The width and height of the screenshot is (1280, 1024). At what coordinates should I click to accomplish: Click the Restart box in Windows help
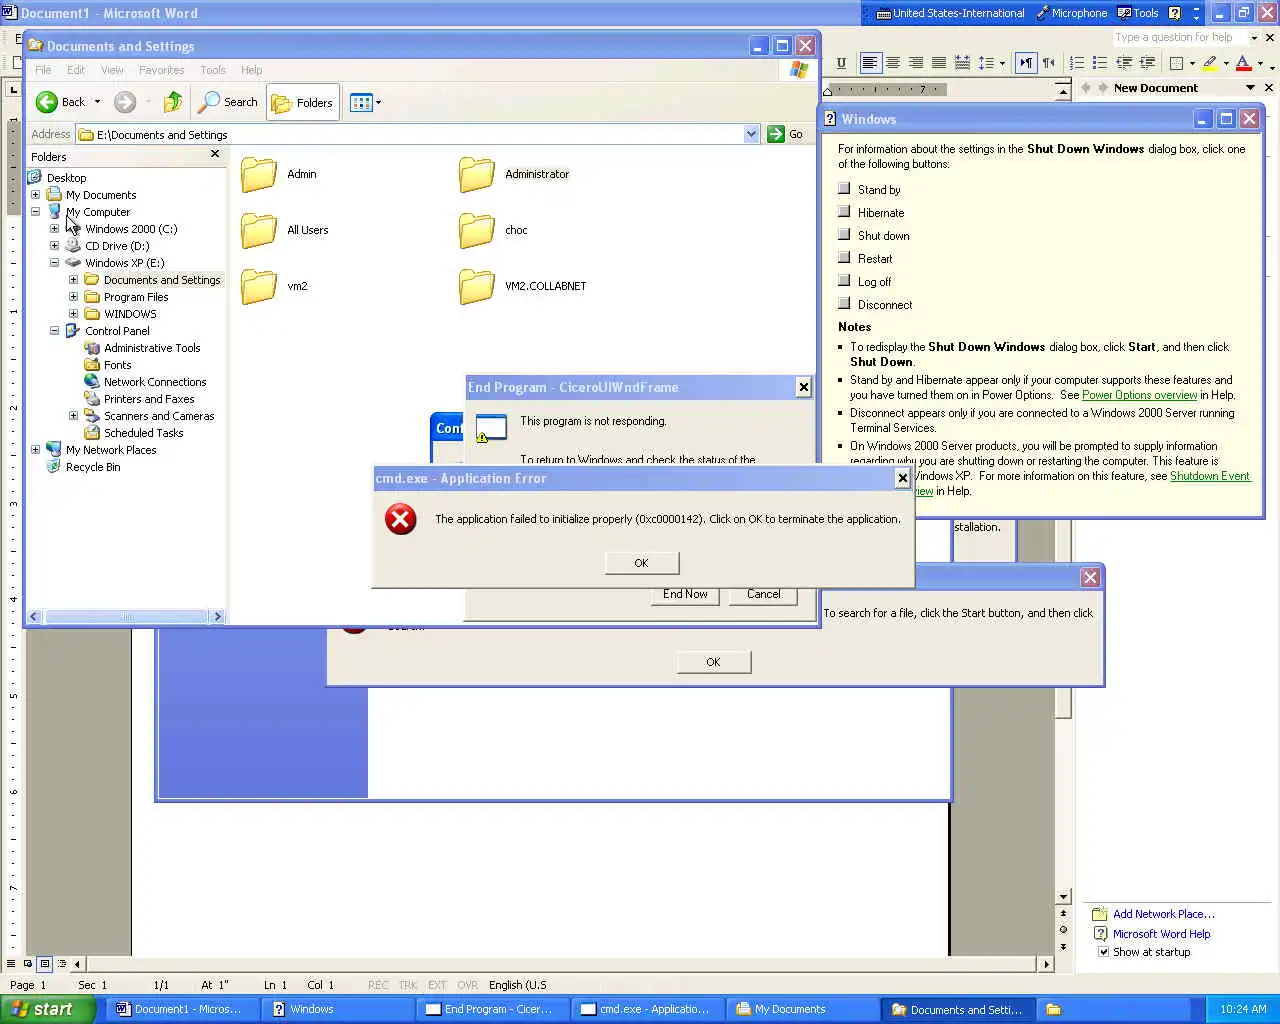click(x=844, y=258)
